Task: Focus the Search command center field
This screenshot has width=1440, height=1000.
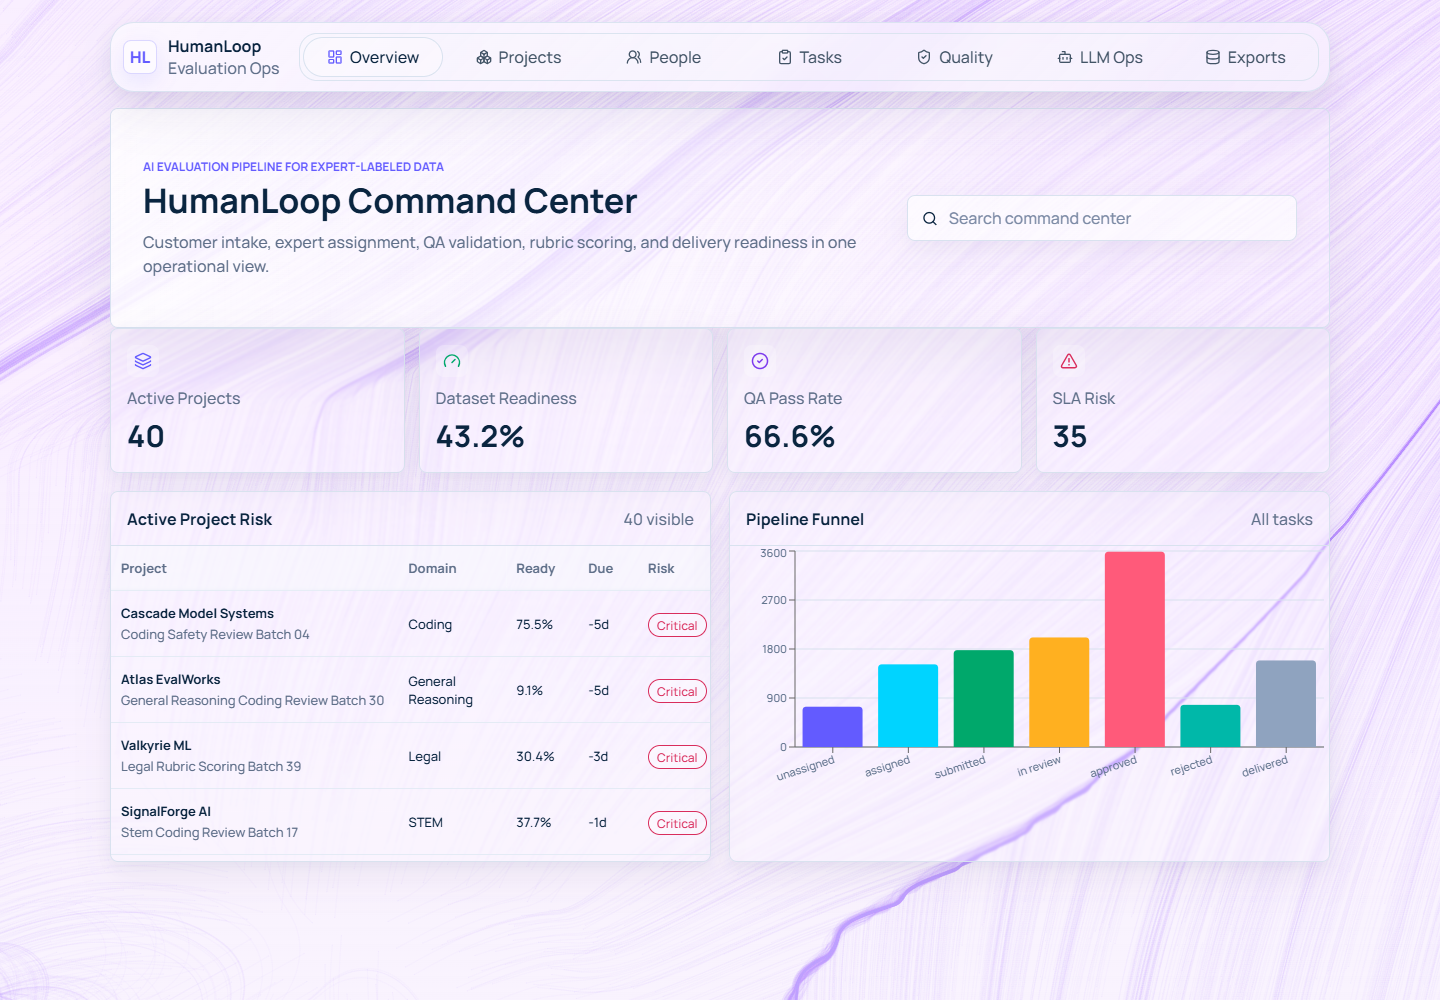Action: (1102, 218)
